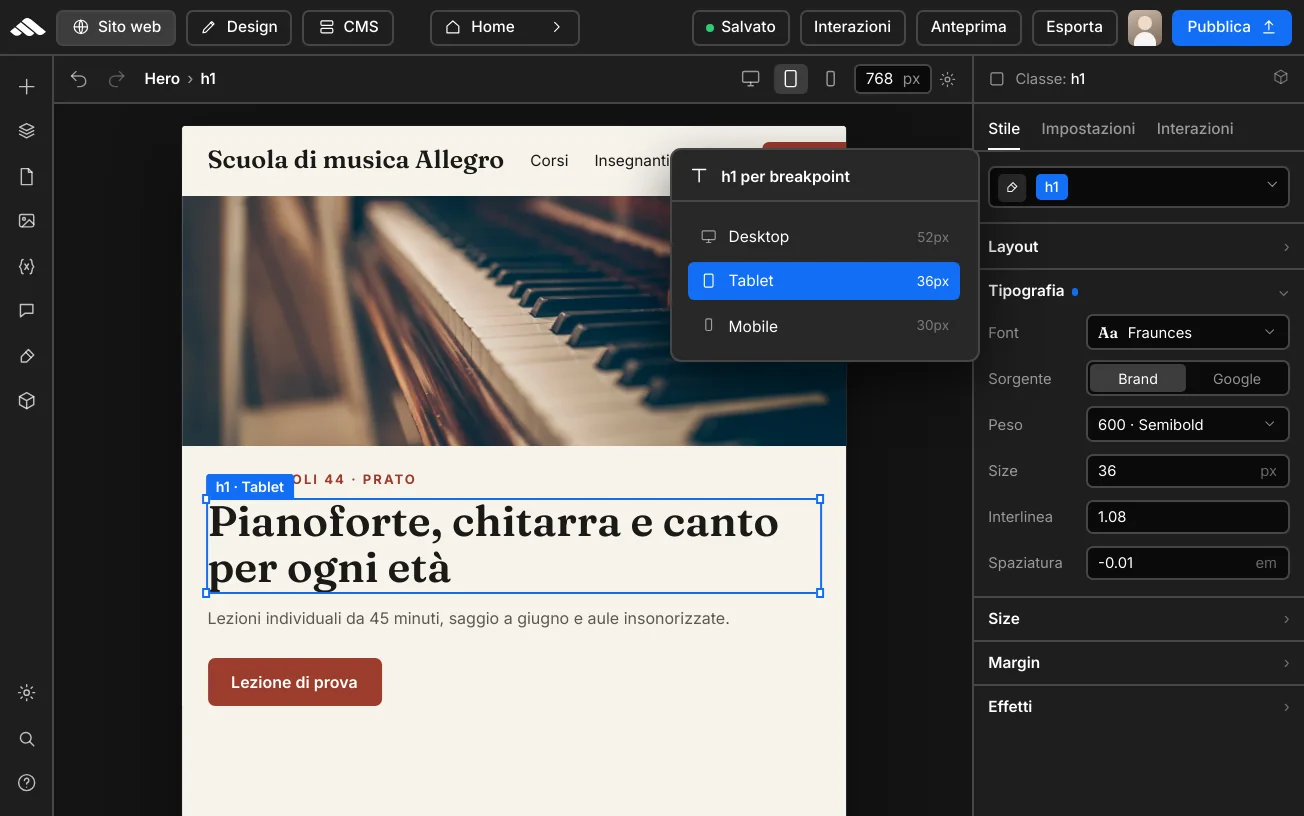
Task: Click the Interazioni button in top bar
Action: 853,27
